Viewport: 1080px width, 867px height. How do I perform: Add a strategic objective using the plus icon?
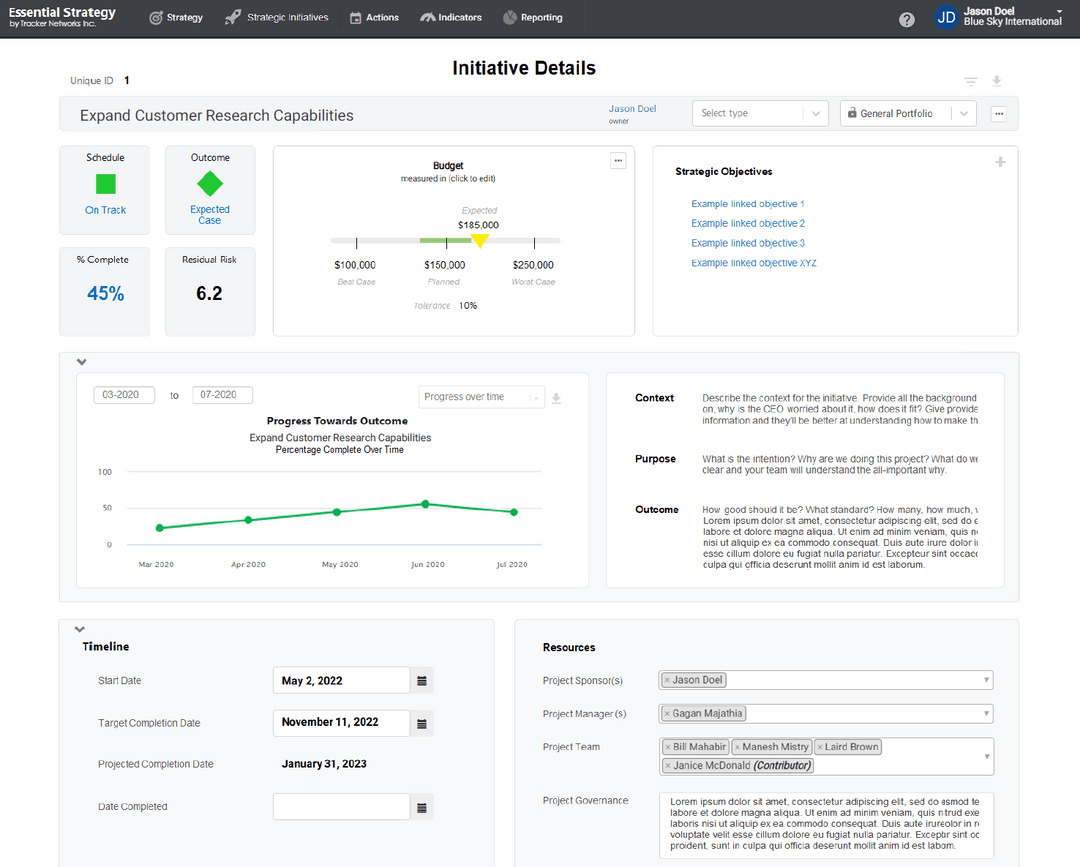(1000, 161)
